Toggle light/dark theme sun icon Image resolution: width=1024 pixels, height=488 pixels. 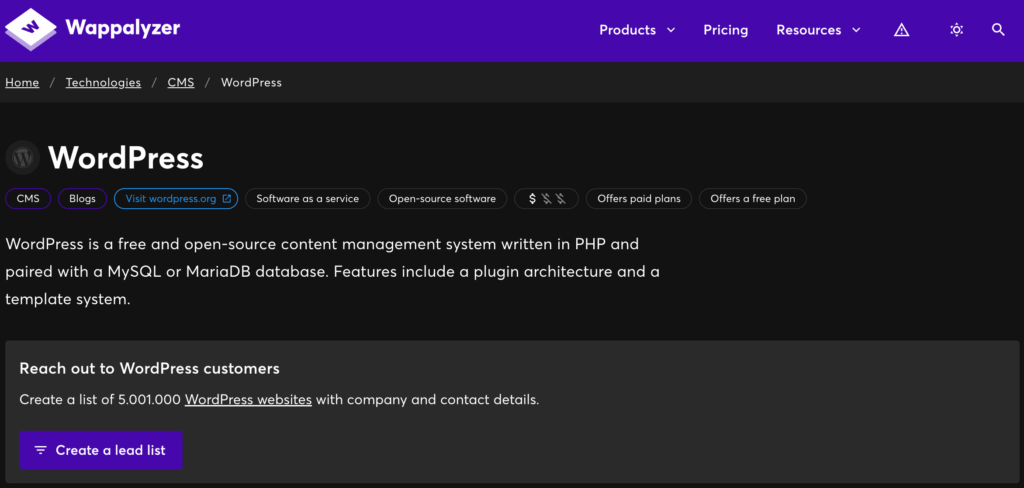click(956, 30)
